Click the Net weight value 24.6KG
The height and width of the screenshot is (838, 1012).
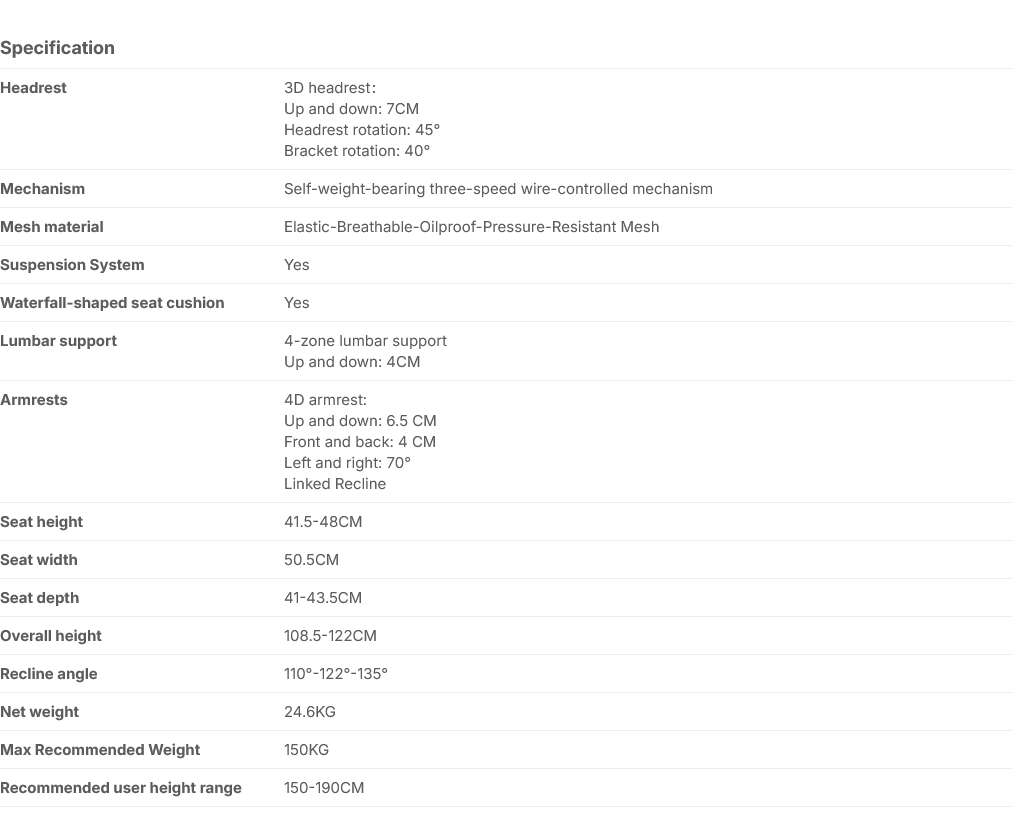tap(310, 712)
